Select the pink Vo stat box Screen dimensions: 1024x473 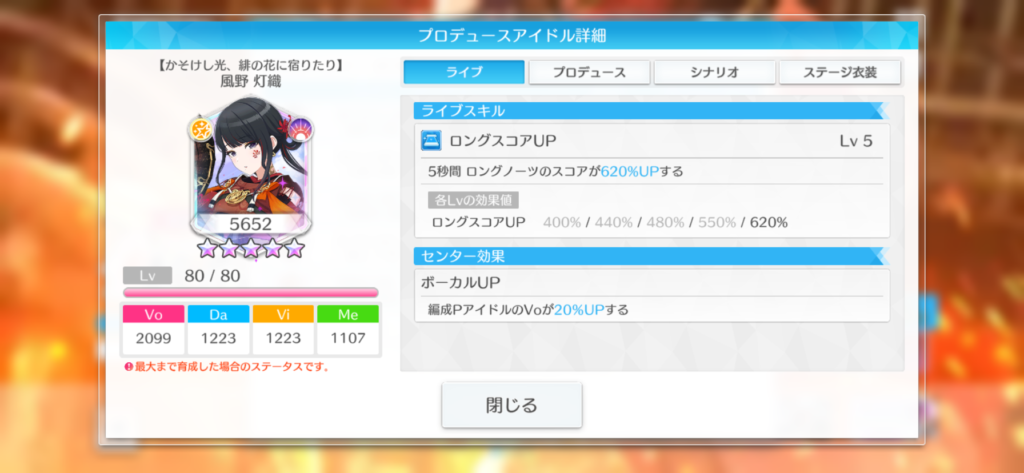coord(153,330)
